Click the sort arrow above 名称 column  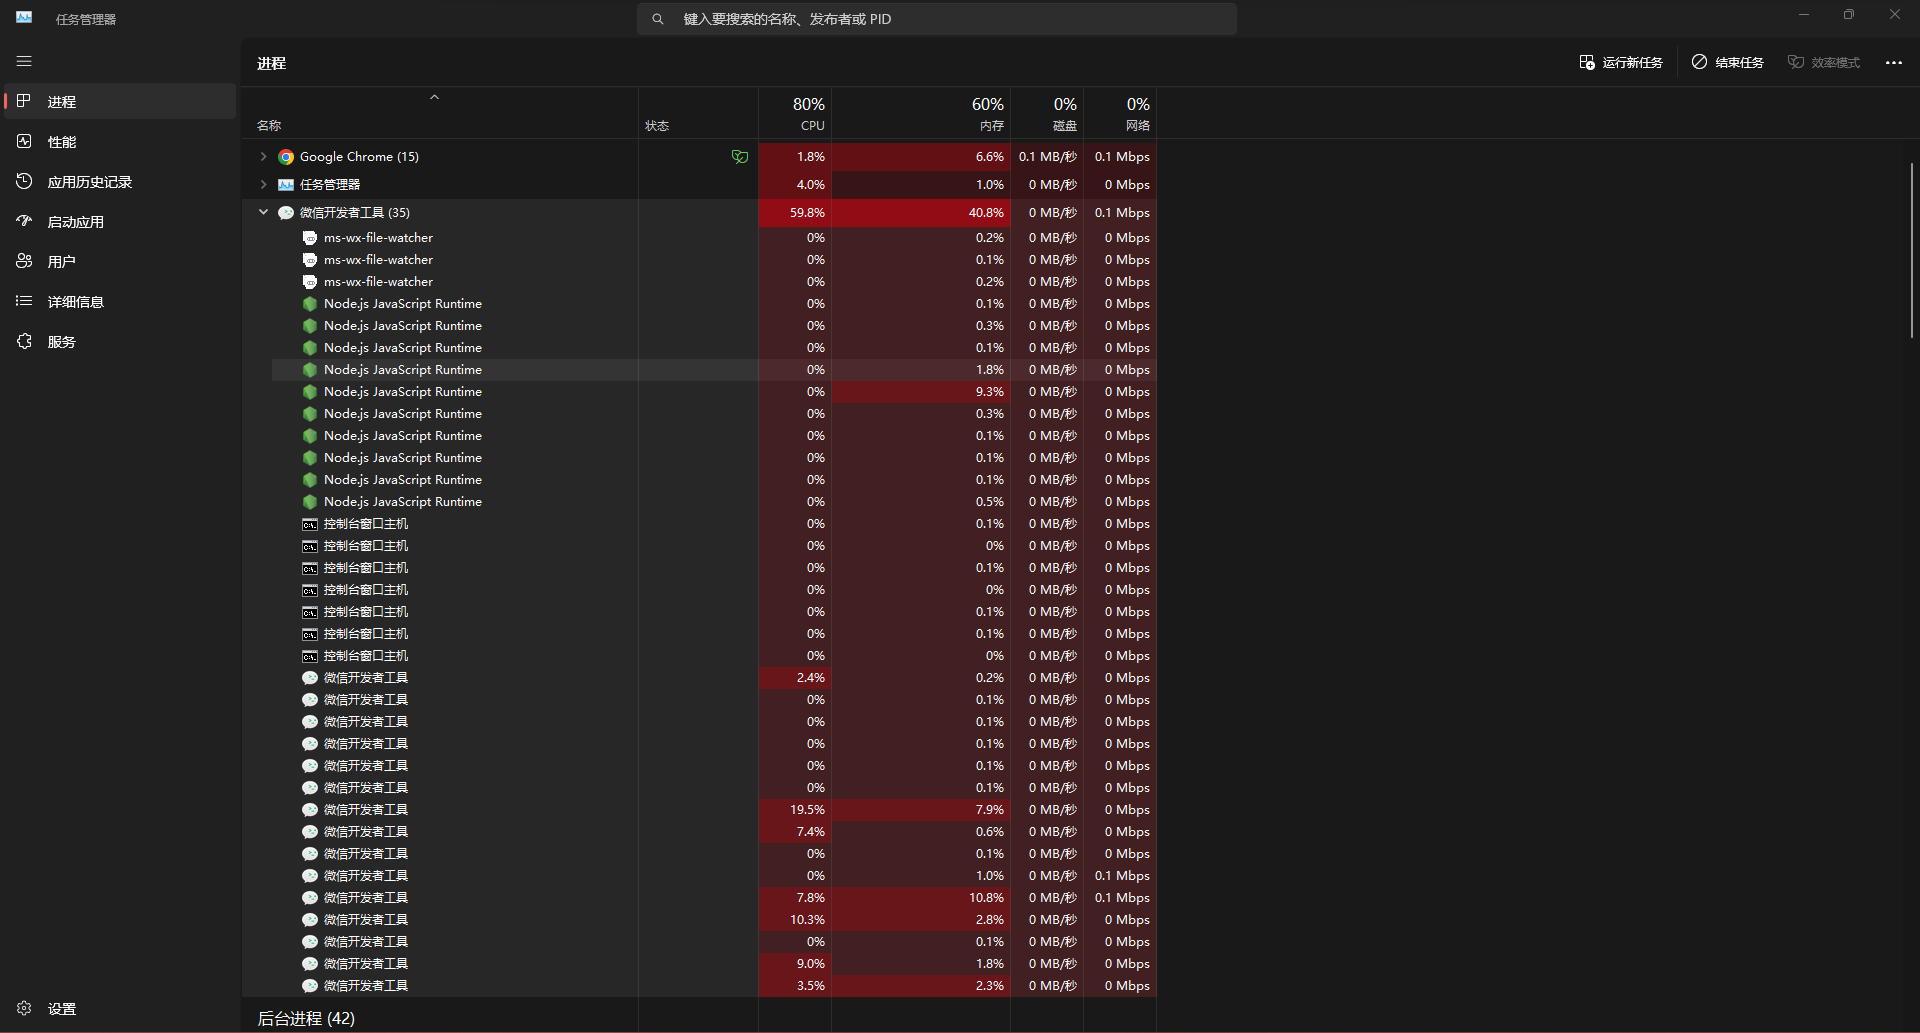[x=434, y=97]
